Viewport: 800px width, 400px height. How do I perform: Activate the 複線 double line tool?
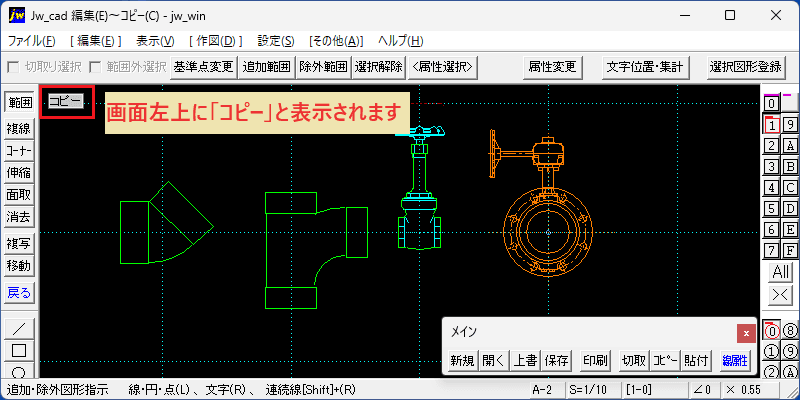click(x=19, y=129)
